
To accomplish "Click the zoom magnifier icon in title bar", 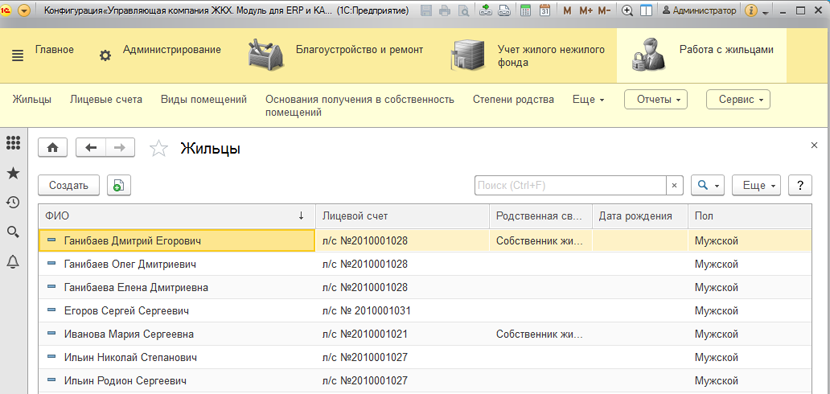I will (x=627, y=11).
